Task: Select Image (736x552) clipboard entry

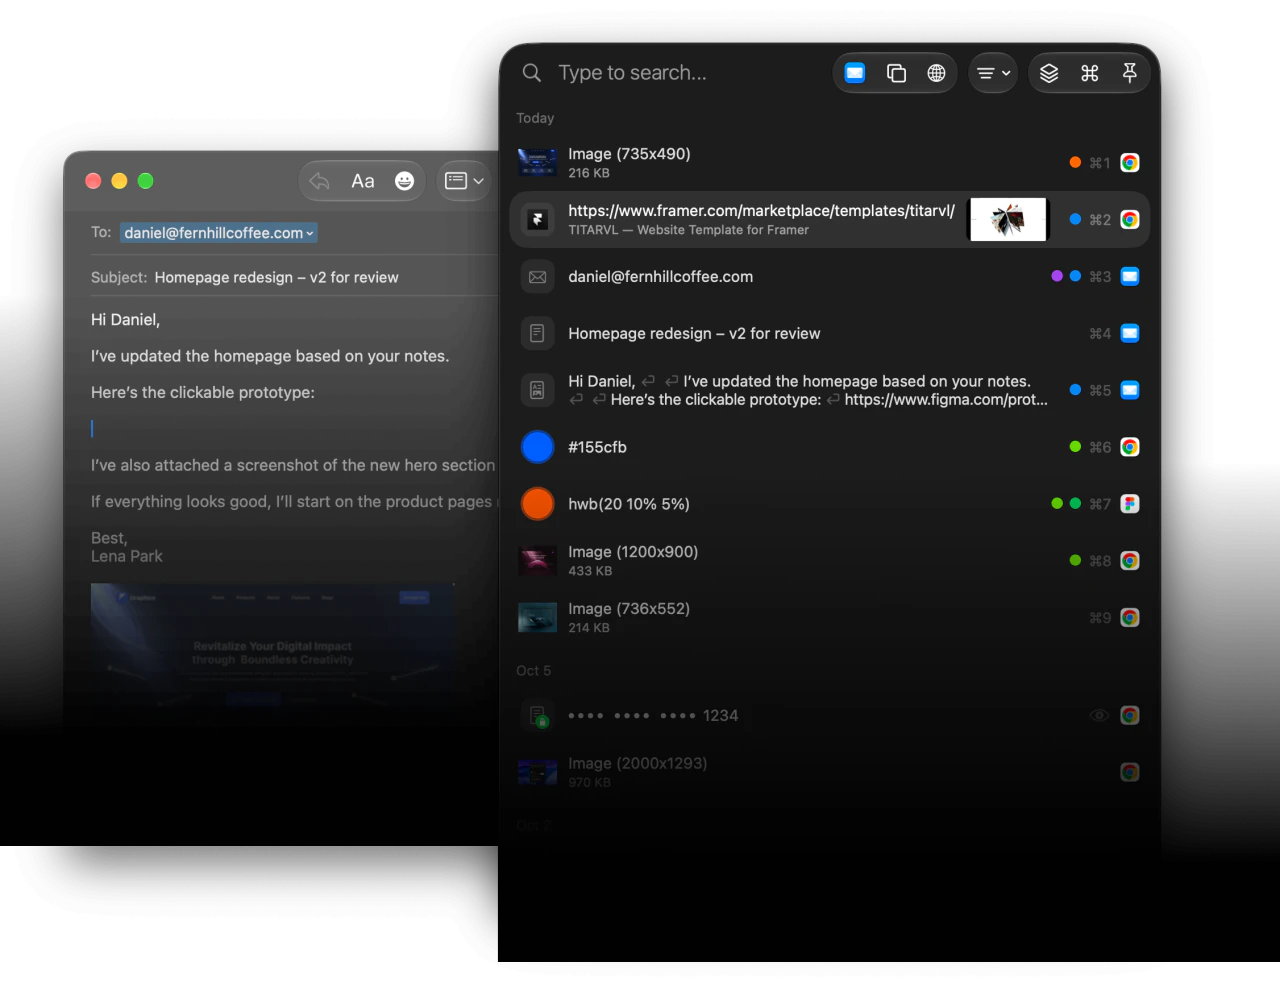Action: [830, 618]
